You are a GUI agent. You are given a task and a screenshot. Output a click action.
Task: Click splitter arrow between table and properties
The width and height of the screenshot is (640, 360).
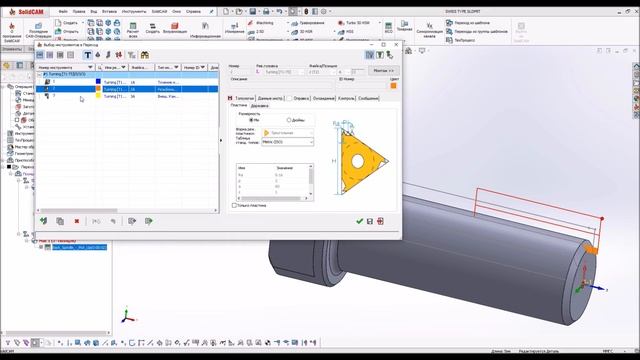pos(221,141)
